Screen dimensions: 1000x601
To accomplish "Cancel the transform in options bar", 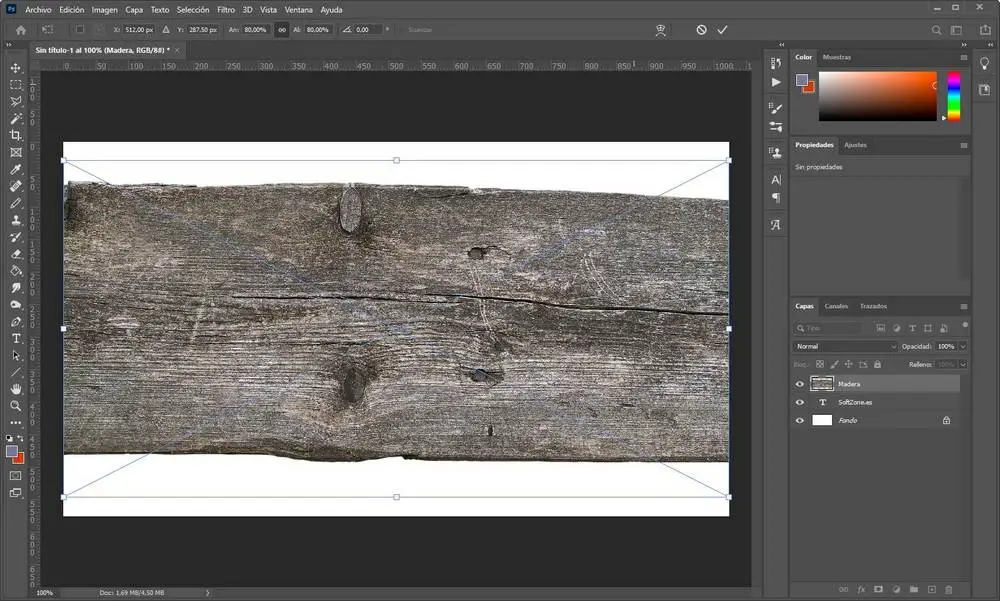I will click(701, 30).
